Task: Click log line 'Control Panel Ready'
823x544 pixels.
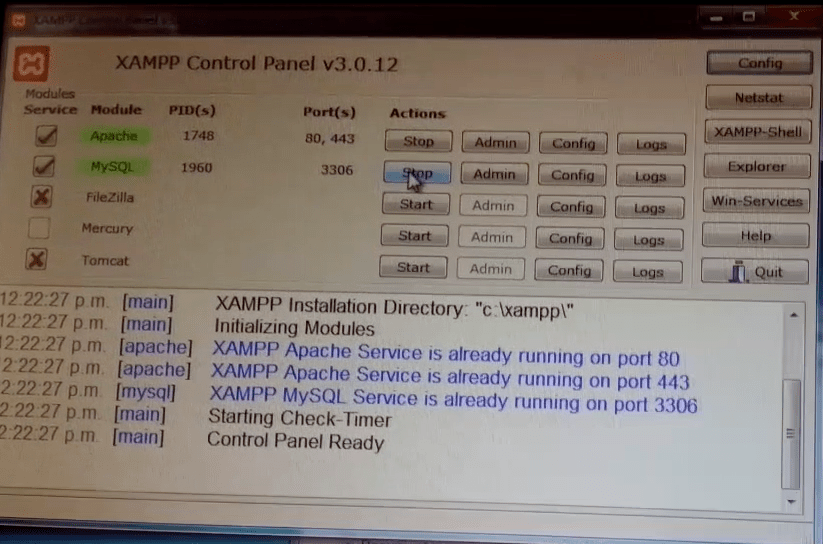Action: pyautogui.click(x=296, y=441)
